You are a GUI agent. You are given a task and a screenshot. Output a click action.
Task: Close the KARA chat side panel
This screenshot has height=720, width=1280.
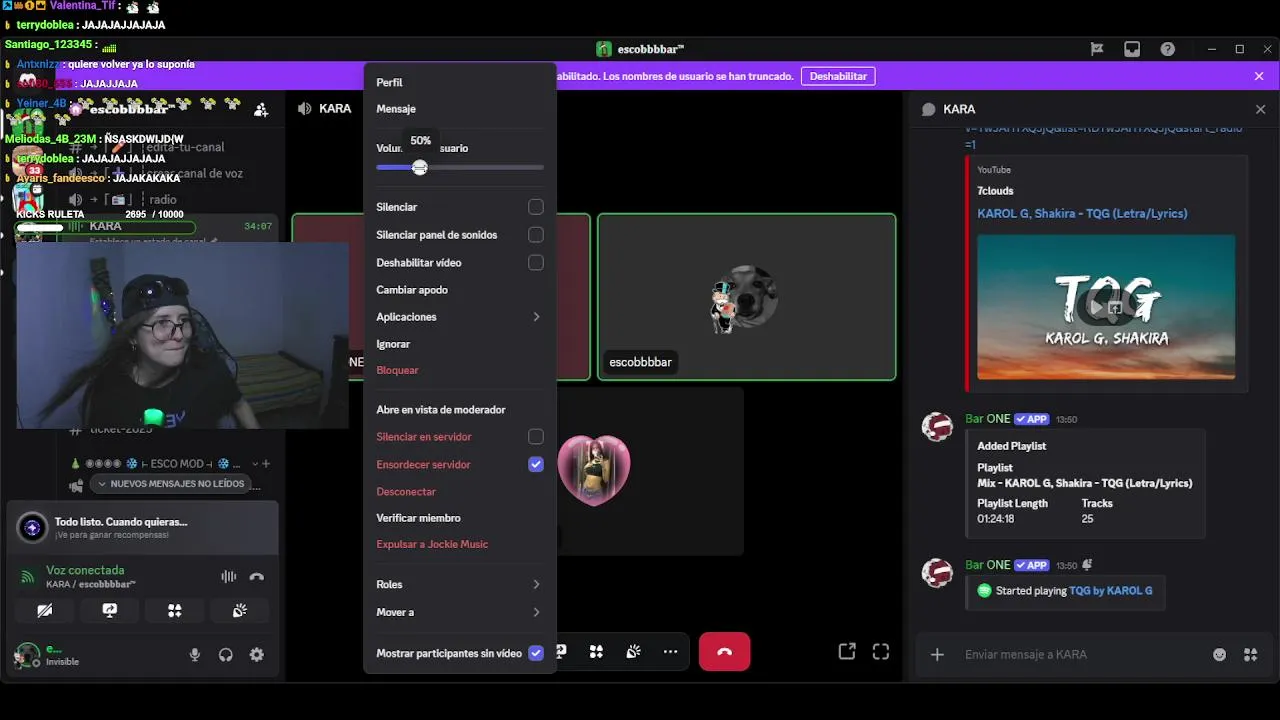click(1260, 109)
